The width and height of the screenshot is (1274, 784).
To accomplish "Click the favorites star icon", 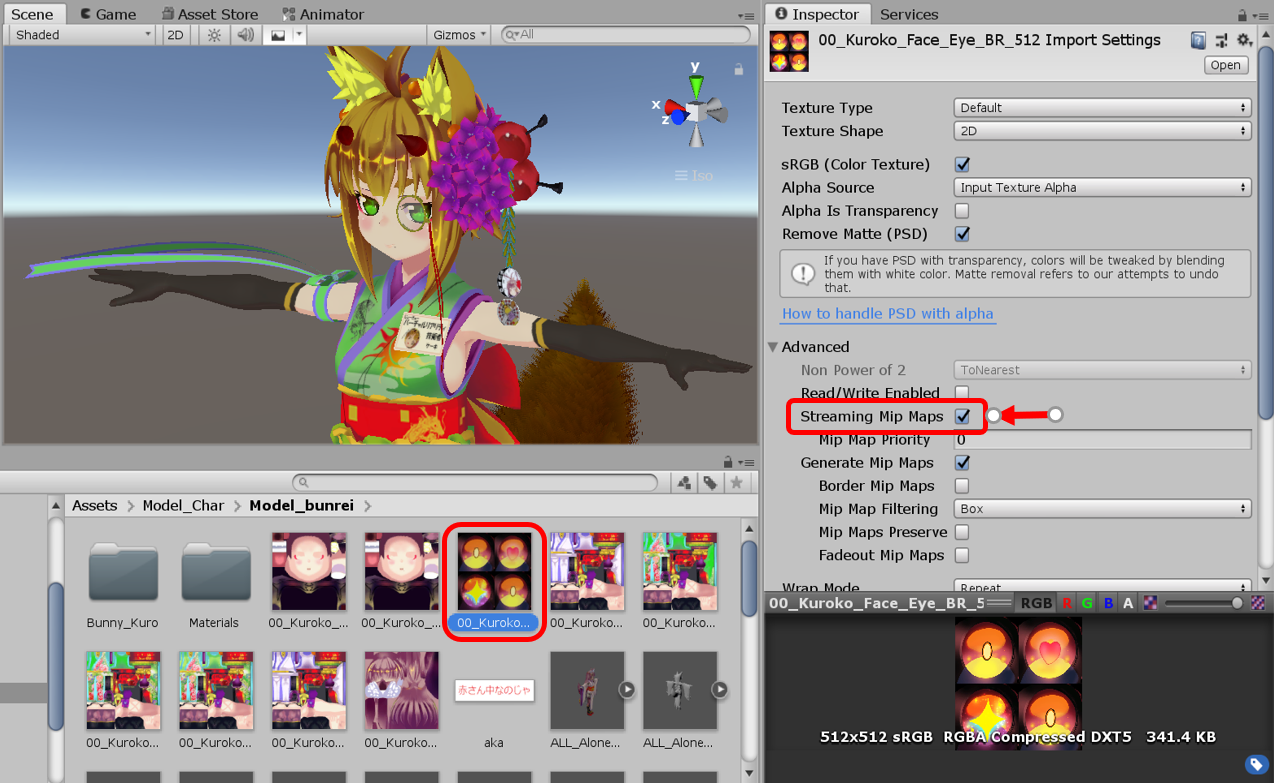I will coord(736,483).
